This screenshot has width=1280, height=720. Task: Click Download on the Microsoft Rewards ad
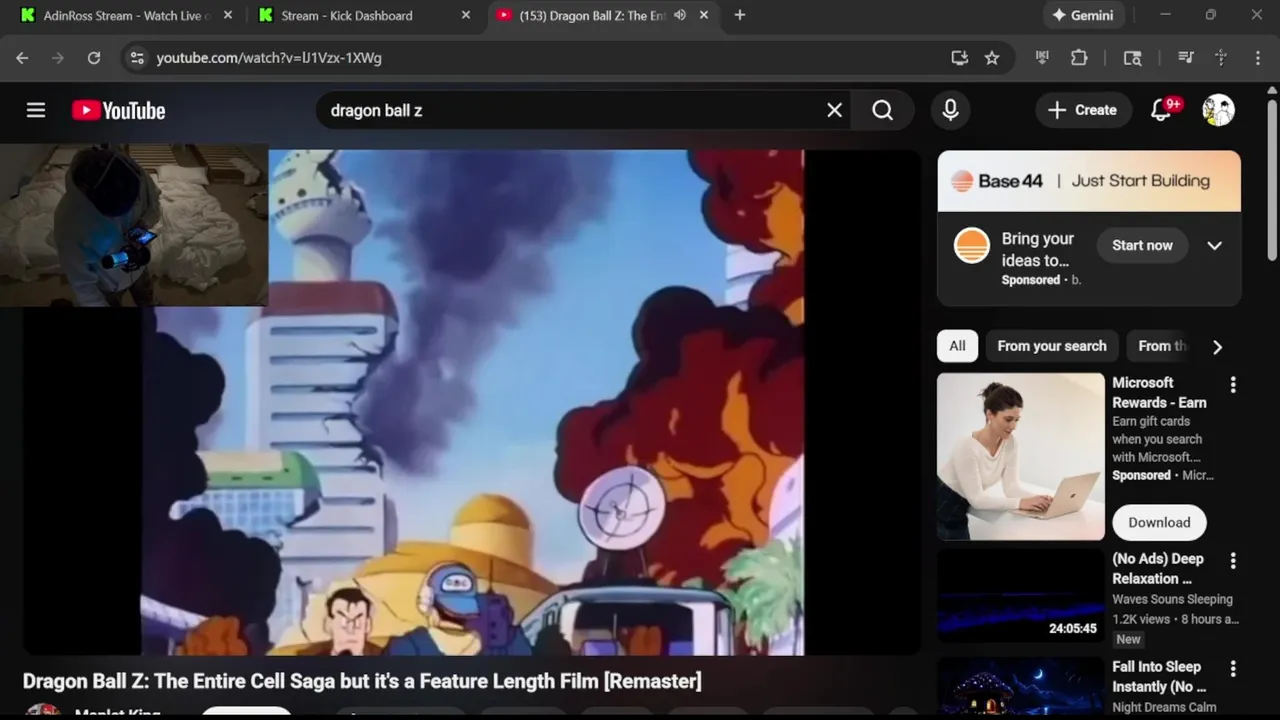1159,522
